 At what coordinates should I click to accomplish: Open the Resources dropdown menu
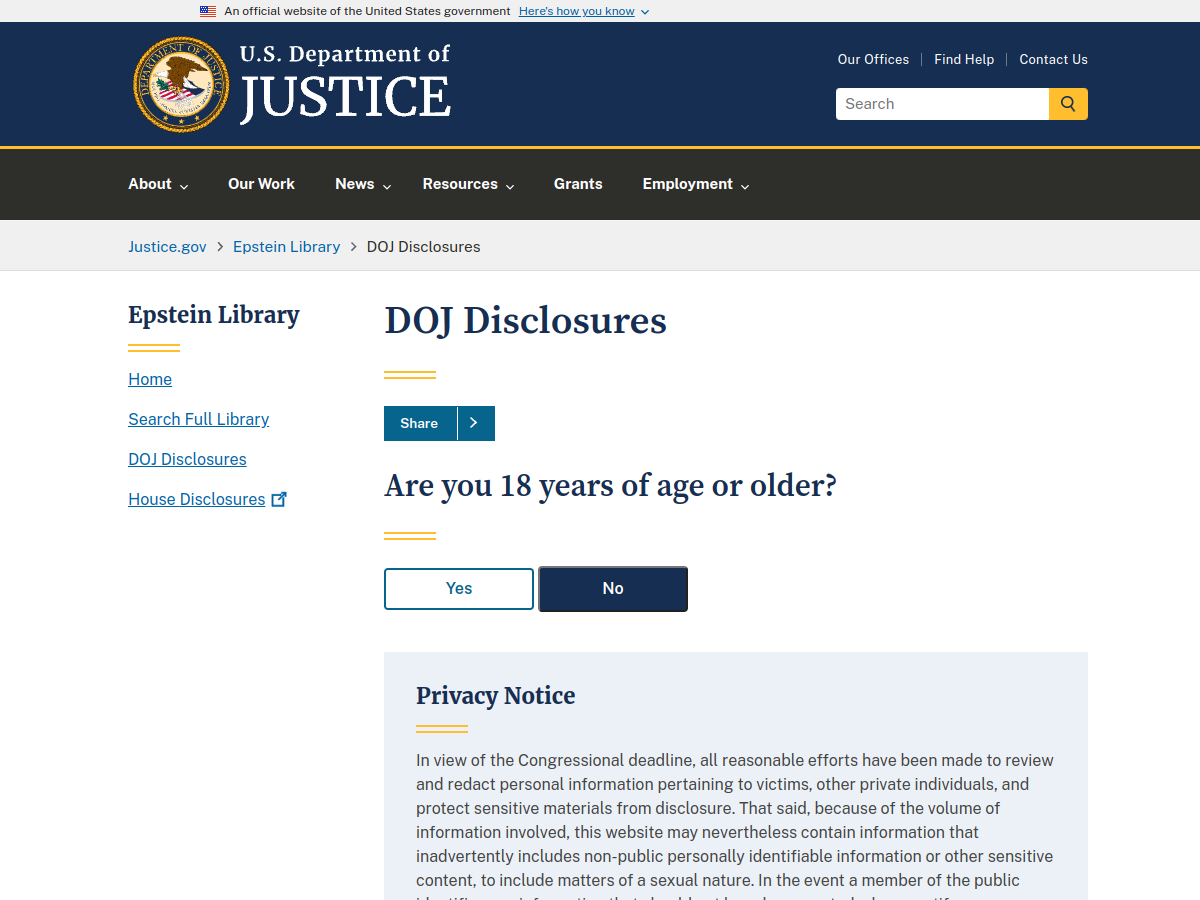(x=468, y=184)
